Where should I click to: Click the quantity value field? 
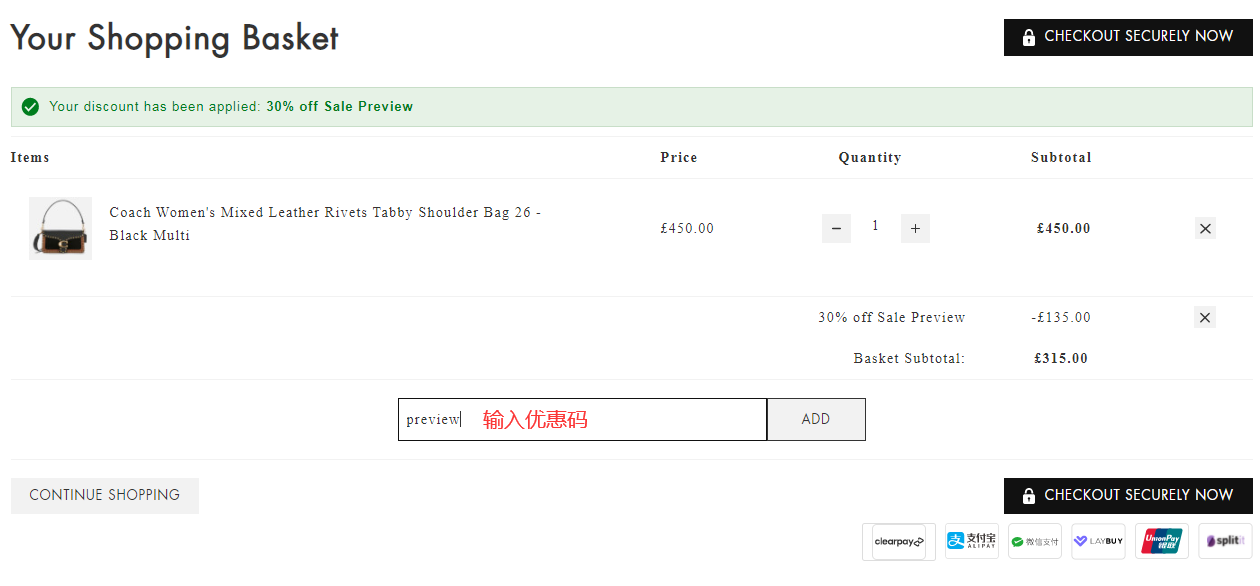875,227
